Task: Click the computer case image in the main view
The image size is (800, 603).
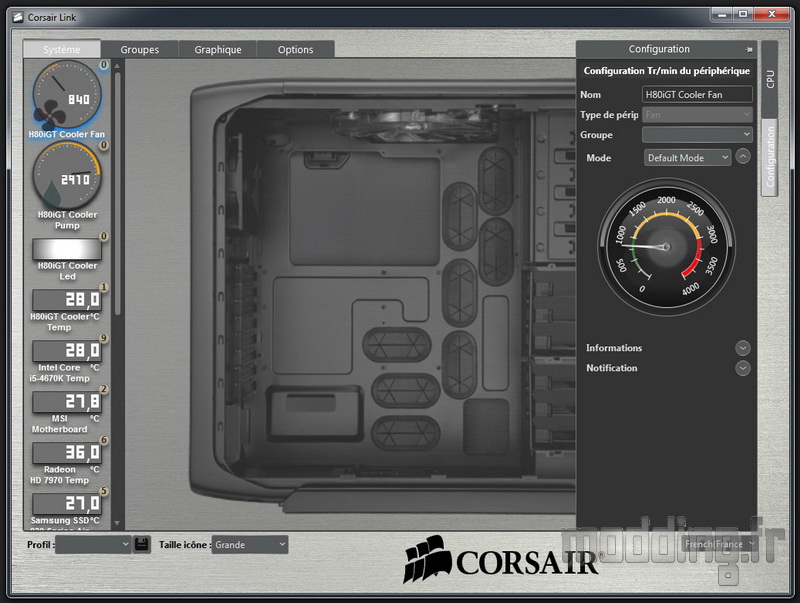Action: pos(383,295)
